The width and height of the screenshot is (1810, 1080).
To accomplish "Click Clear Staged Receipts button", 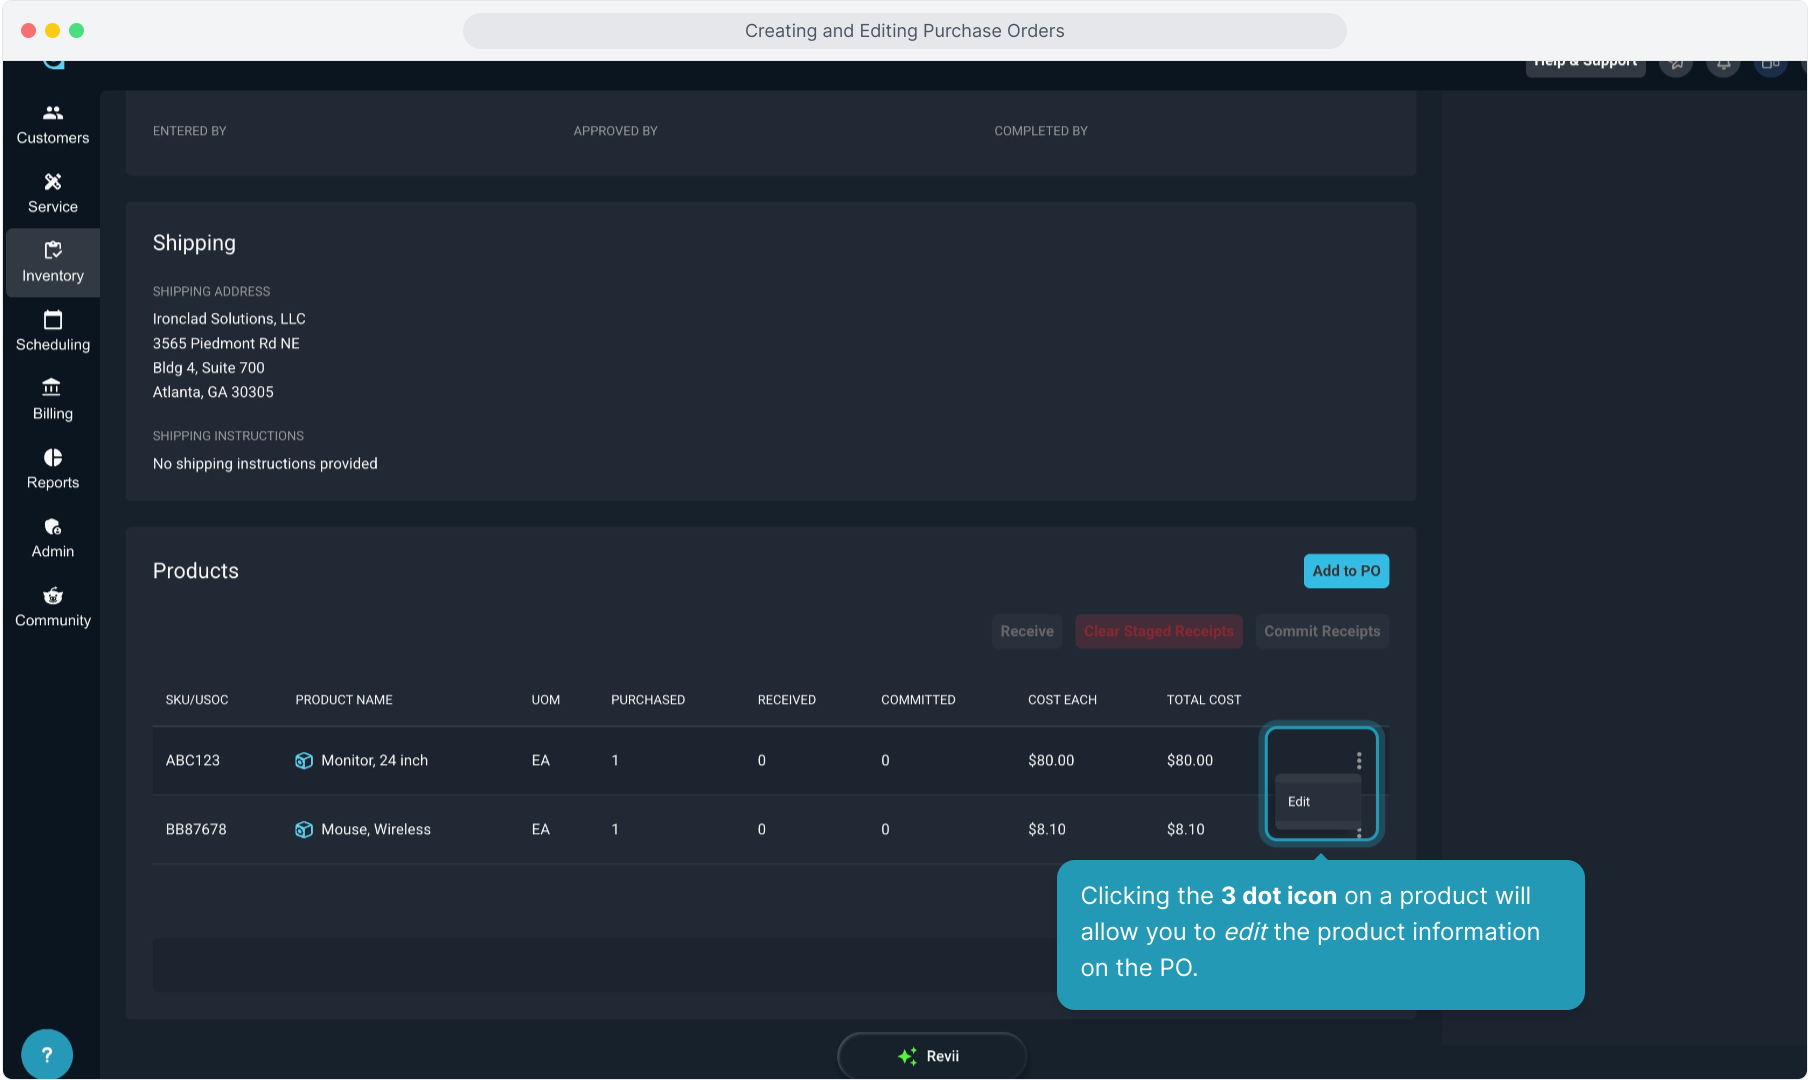I will click(1158, 631).
